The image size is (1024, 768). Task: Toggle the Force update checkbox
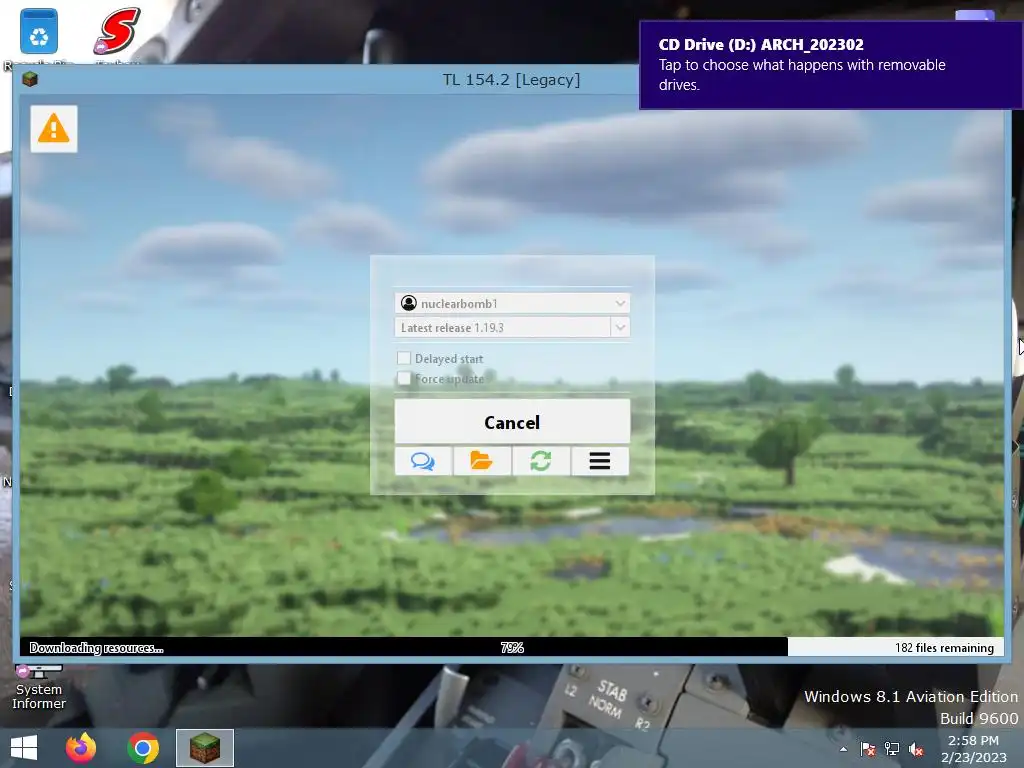(404, 378)
